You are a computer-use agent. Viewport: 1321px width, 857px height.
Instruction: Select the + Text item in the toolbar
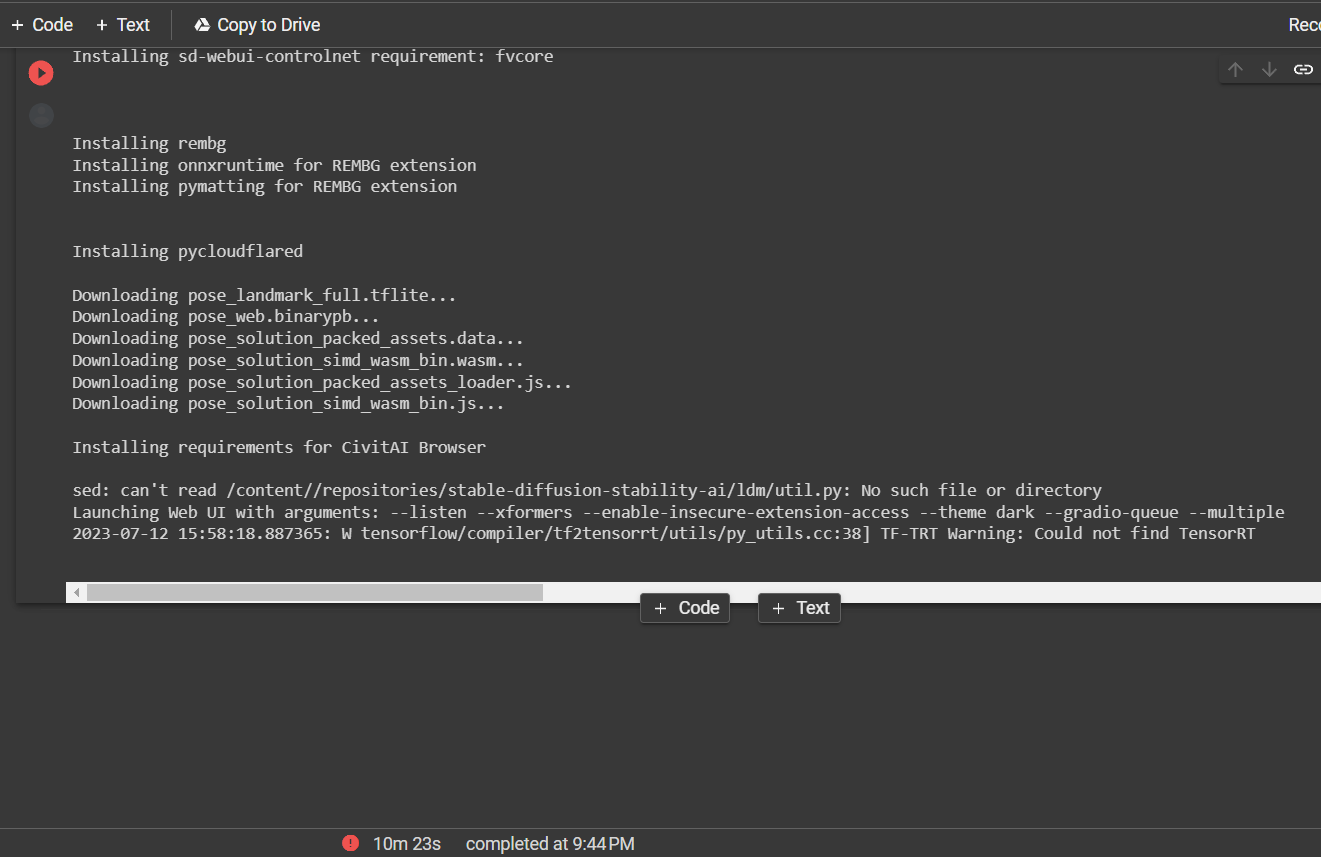coord(122,24)
